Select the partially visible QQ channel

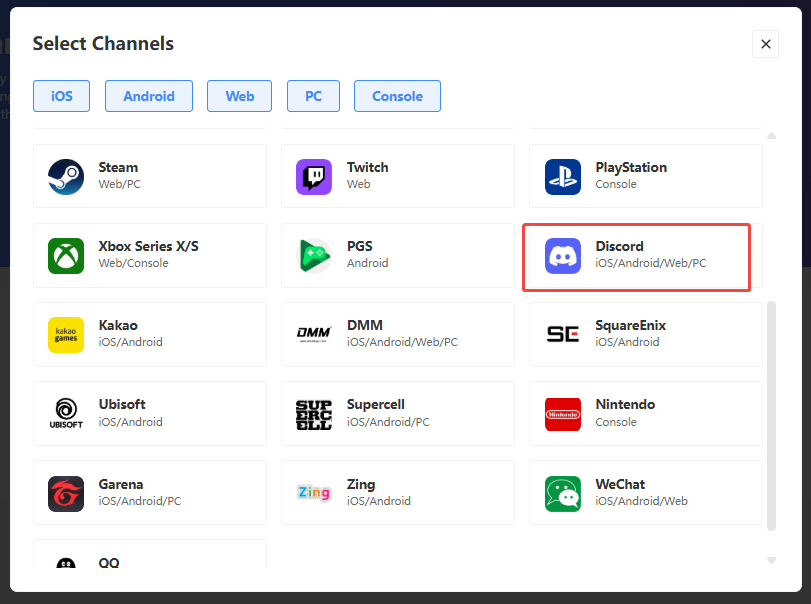(x=150, y=554)
